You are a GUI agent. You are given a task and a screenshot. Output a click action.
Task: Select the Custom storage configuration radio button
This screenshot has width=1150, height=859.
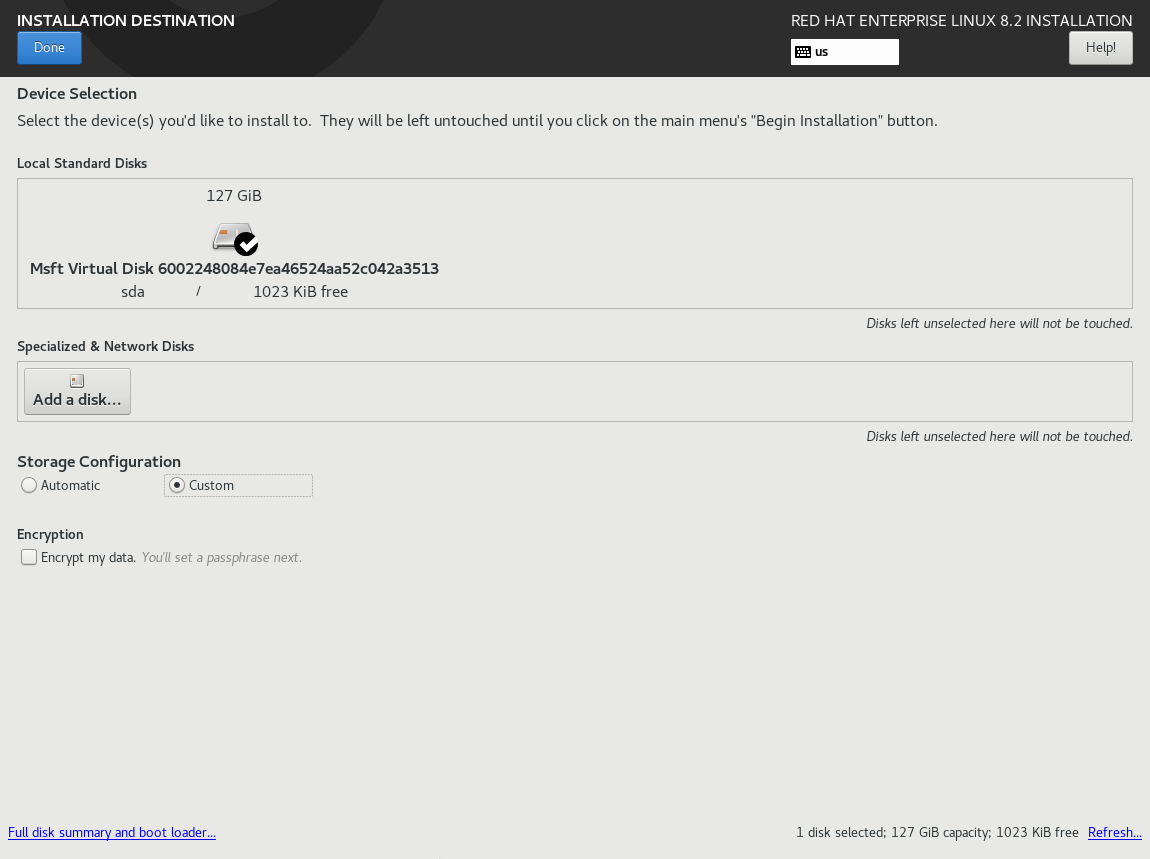(x=177, y=486)
